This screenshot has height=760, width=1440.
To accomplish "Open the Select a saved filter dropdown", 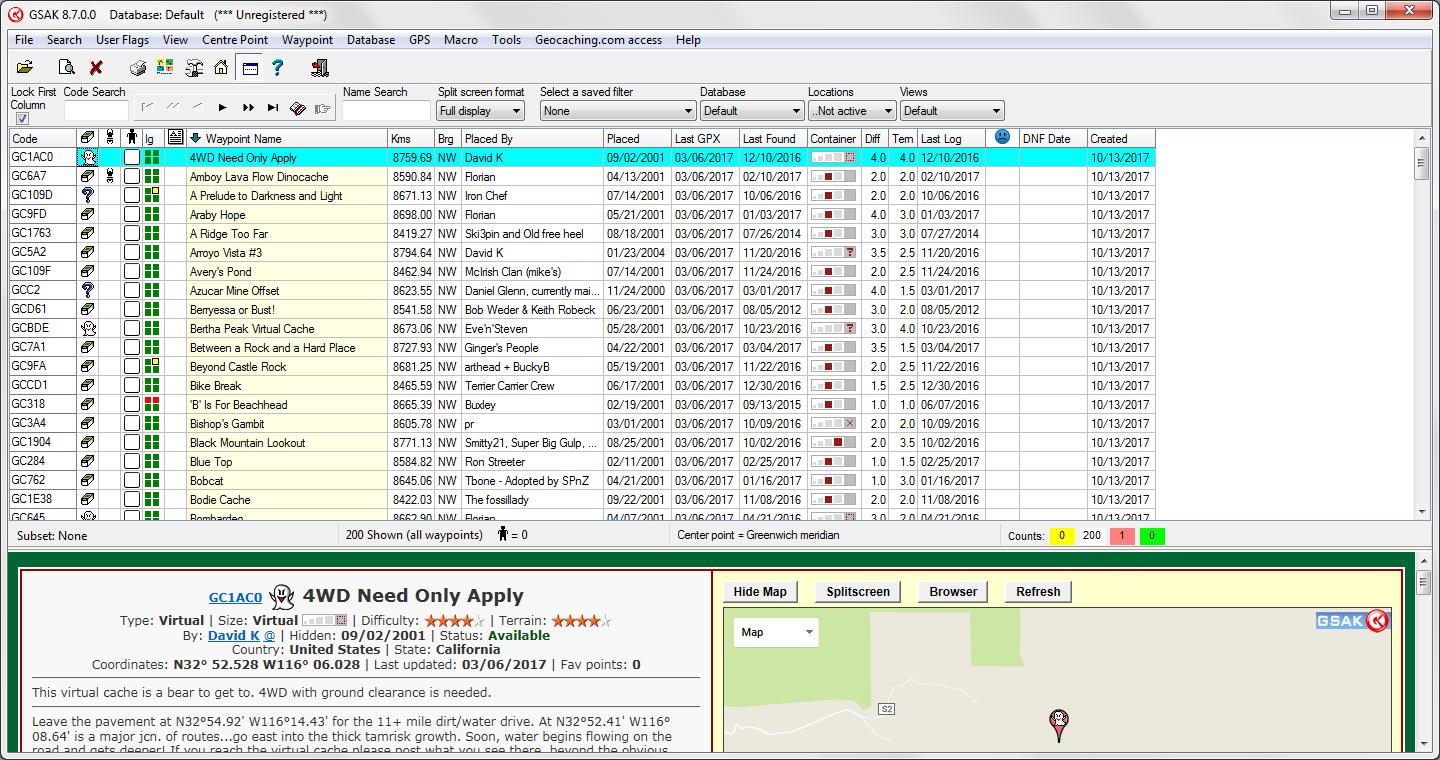I will tap(617, 111).
